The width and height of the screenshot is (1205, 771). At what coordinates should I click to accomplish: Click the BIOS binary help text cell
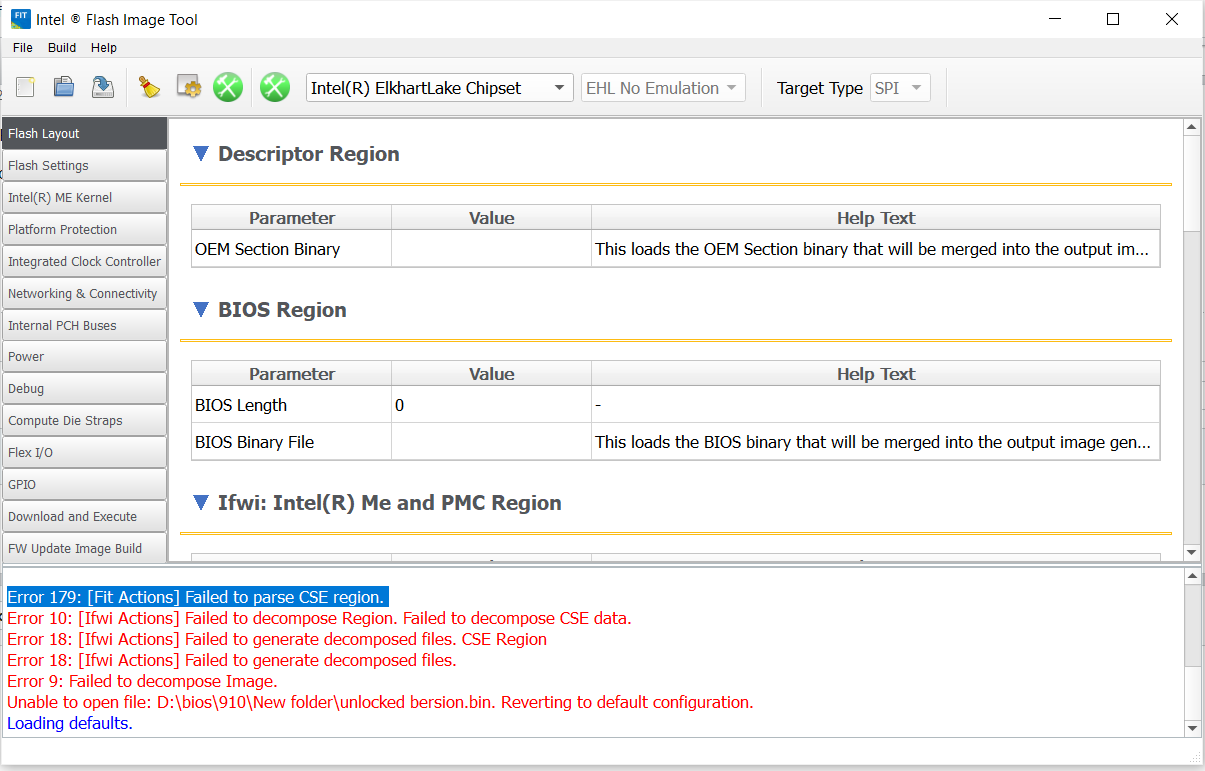point(876,441)
